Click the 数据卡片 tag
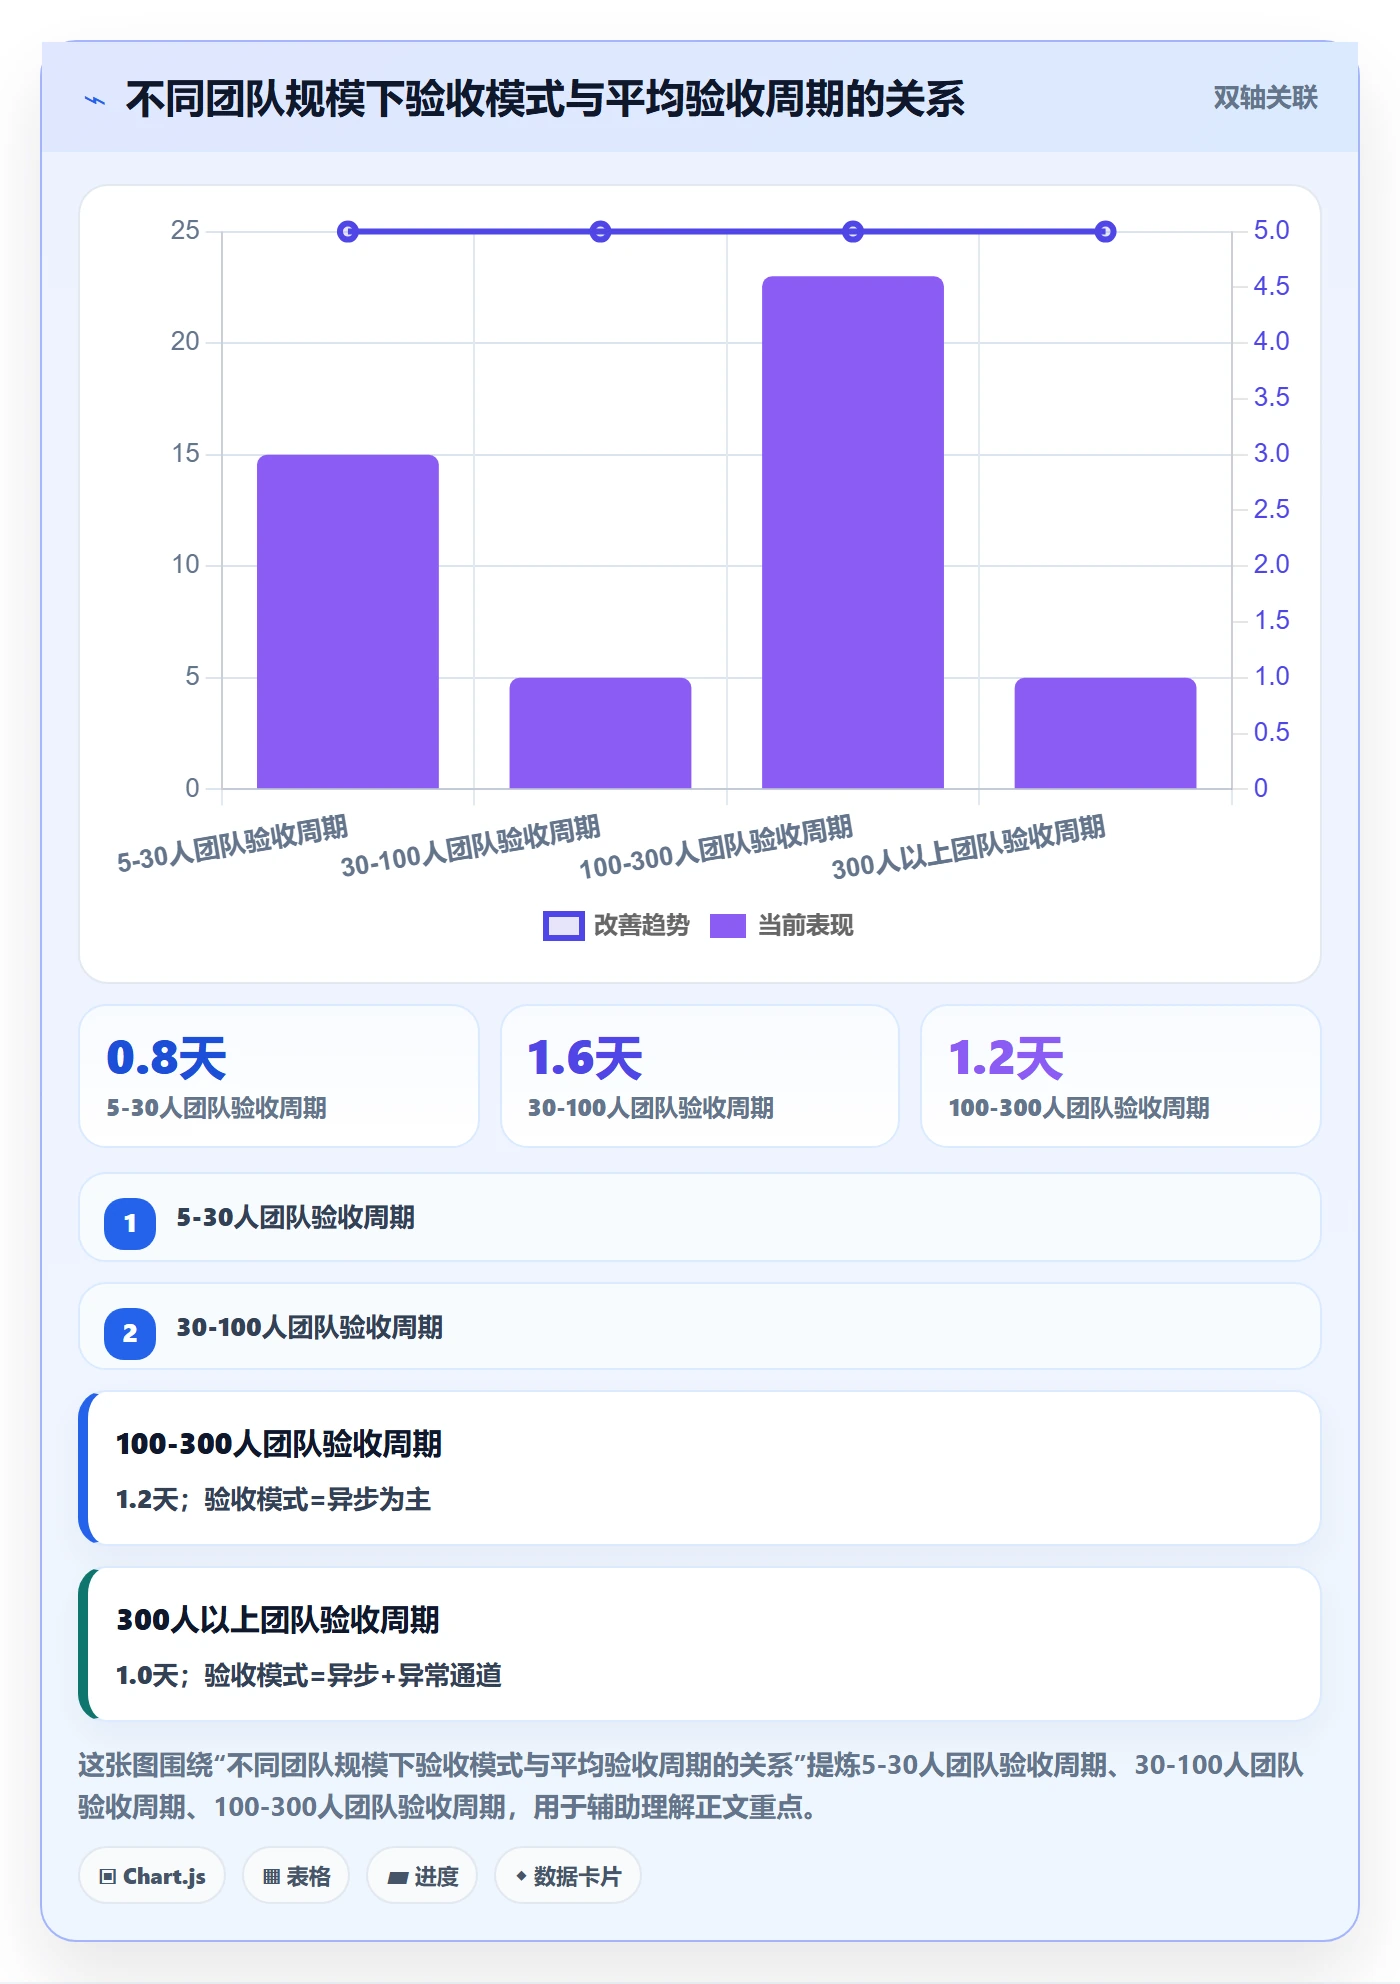1400x1984 pixels. pyautogui.click(x=568, y=1876)
